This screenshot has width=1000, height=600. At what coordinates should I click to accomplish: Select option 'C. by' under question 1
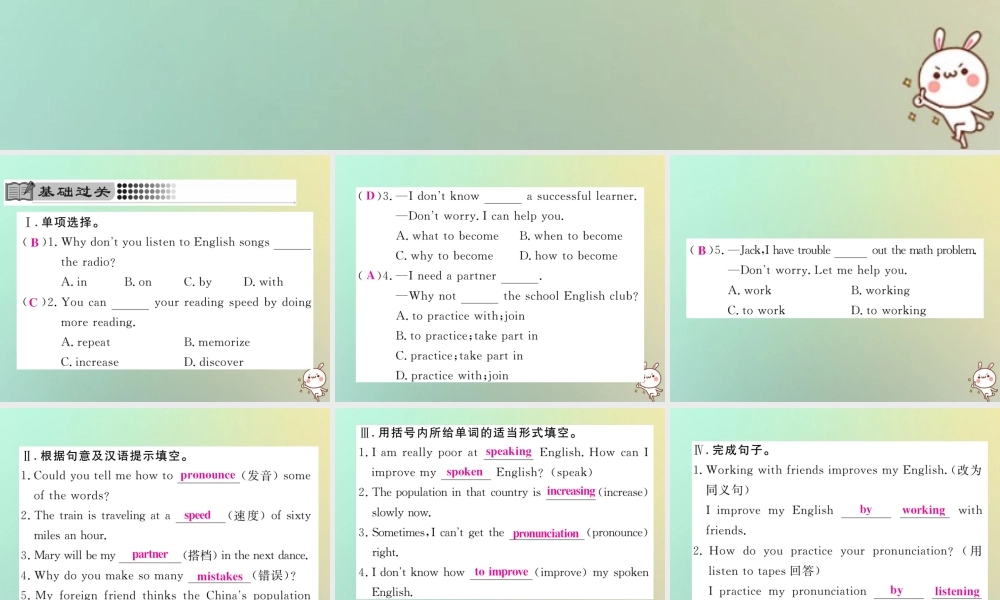point(198,282)
